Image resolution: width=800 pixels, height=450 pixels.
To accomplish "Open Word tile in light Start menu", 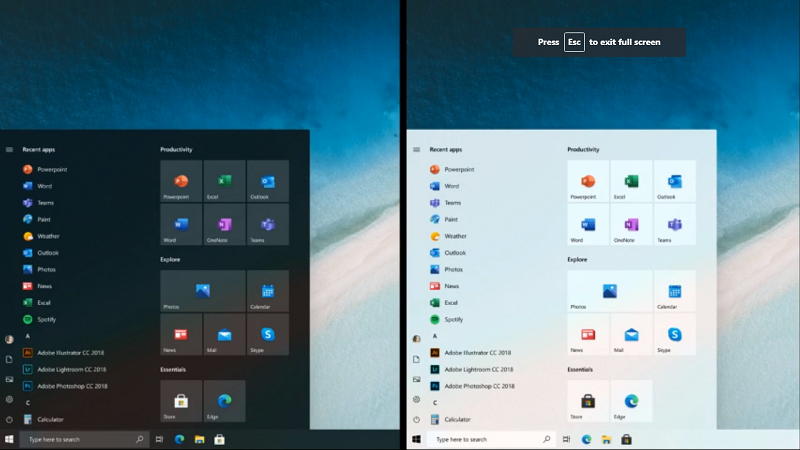I will coord(588,224).
